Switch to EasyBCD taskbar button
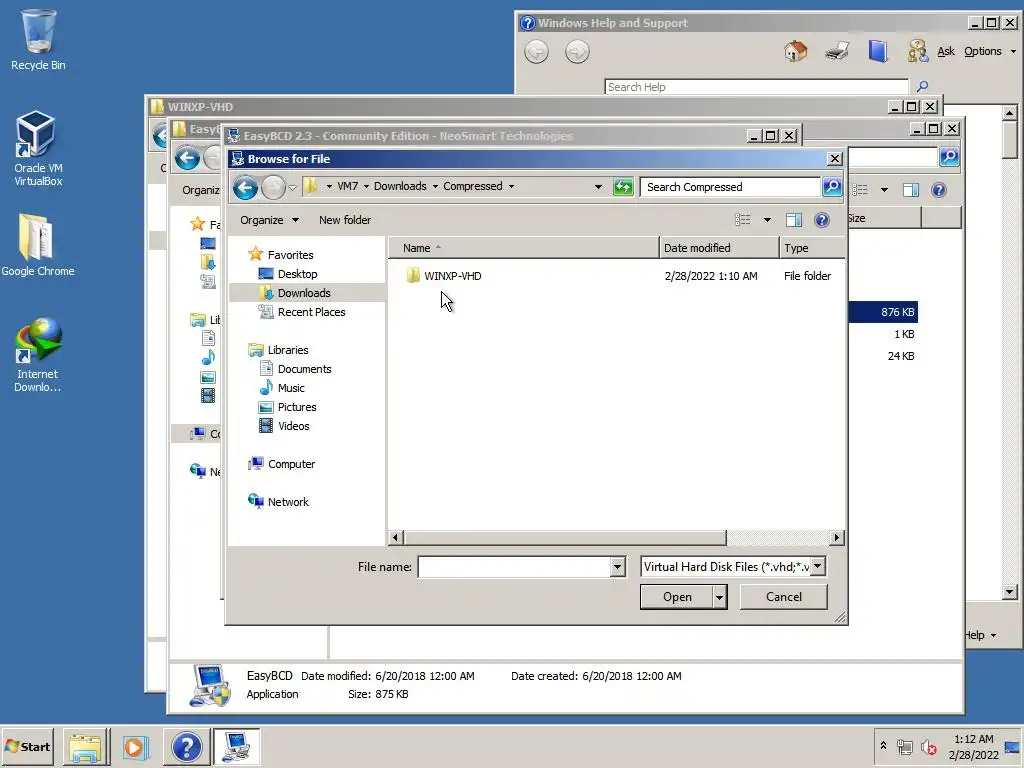Screen dimensions: 1024x768 (236, 747)
